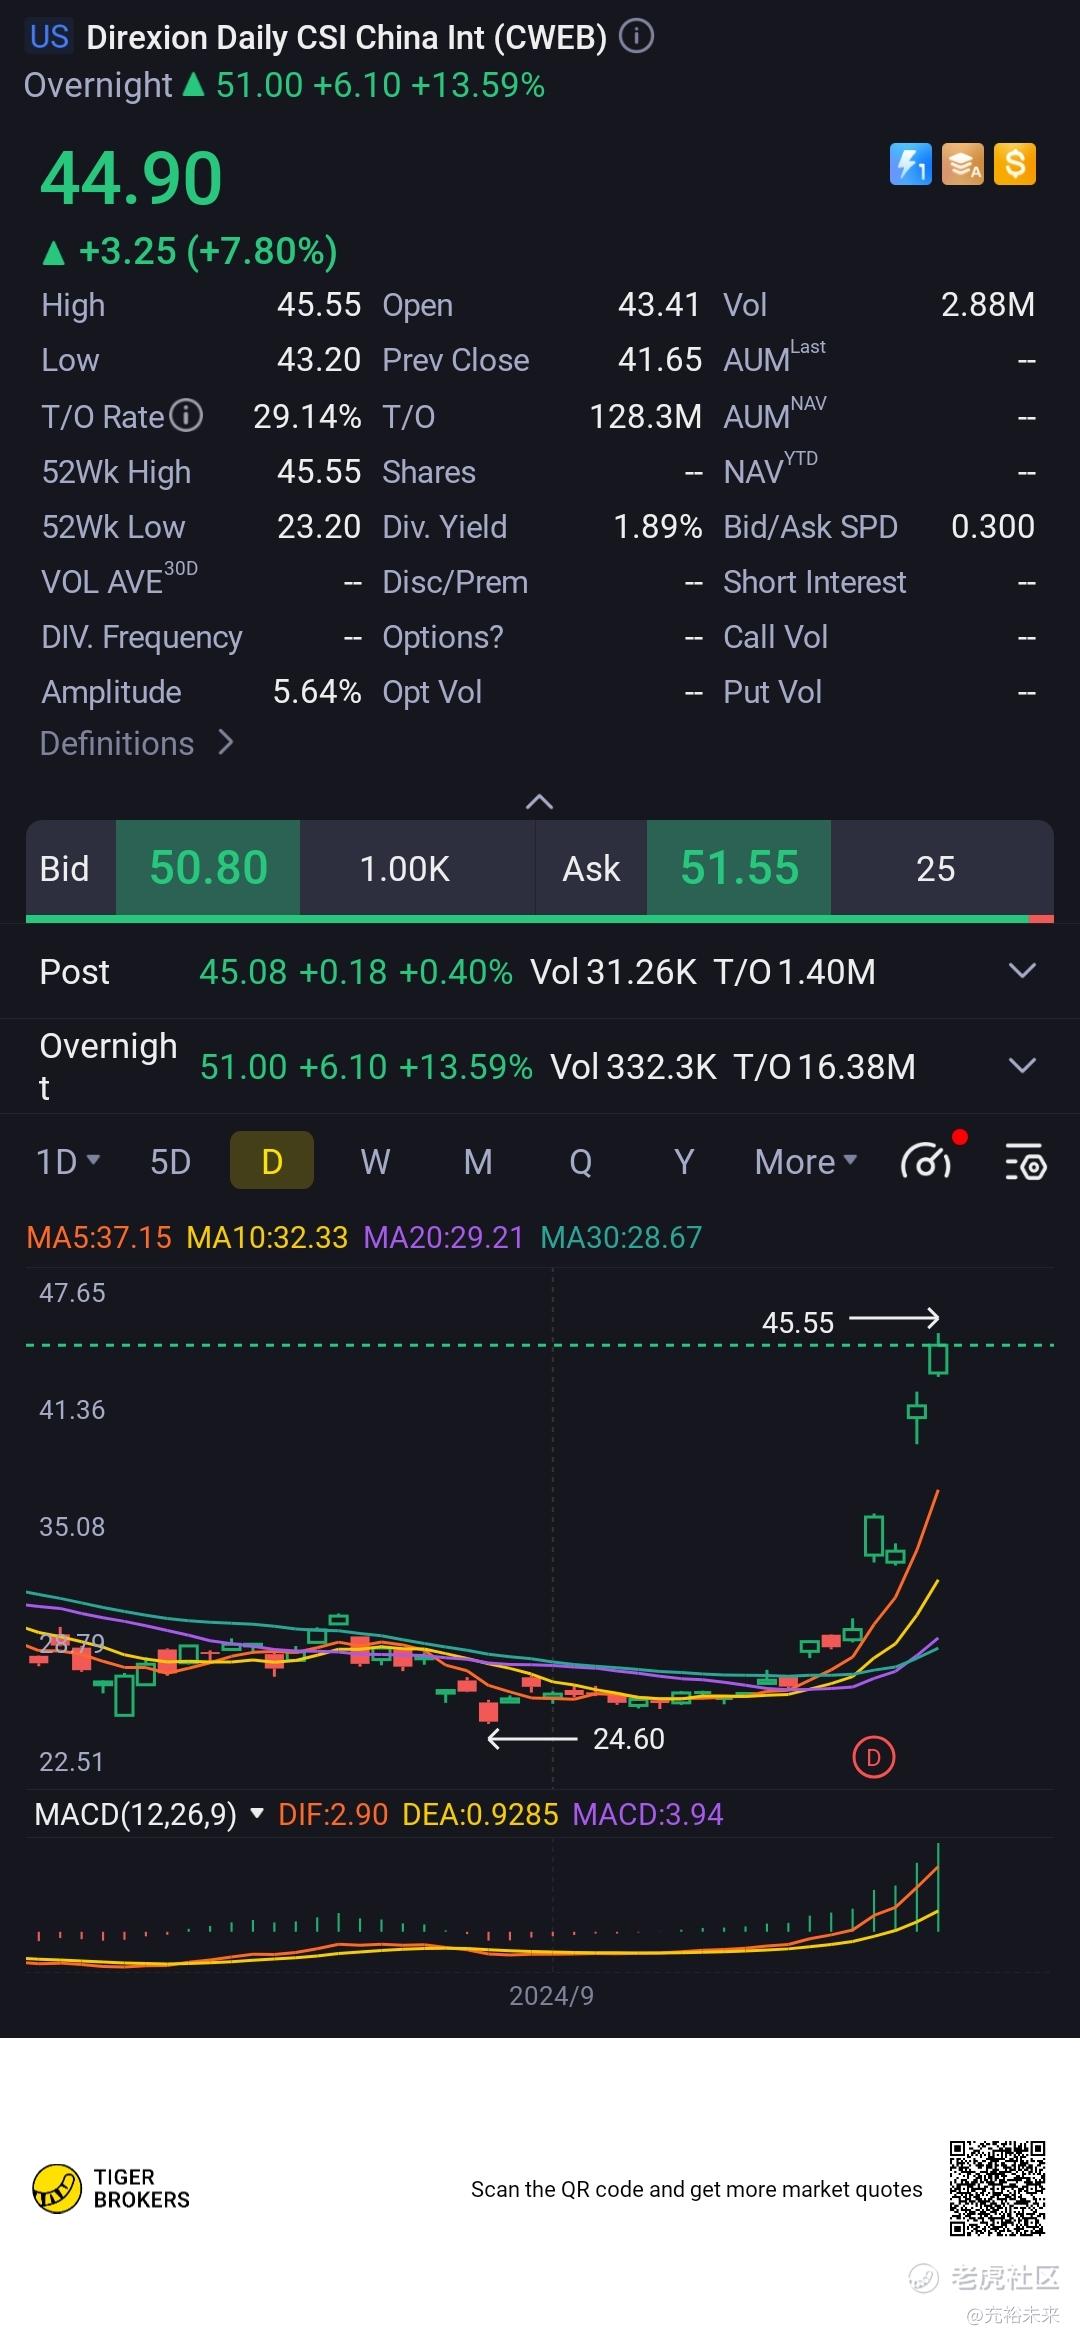1080x2340 pixels.
Task: Open the 1D timeframe dropdown
Action: click(68, 1161)
